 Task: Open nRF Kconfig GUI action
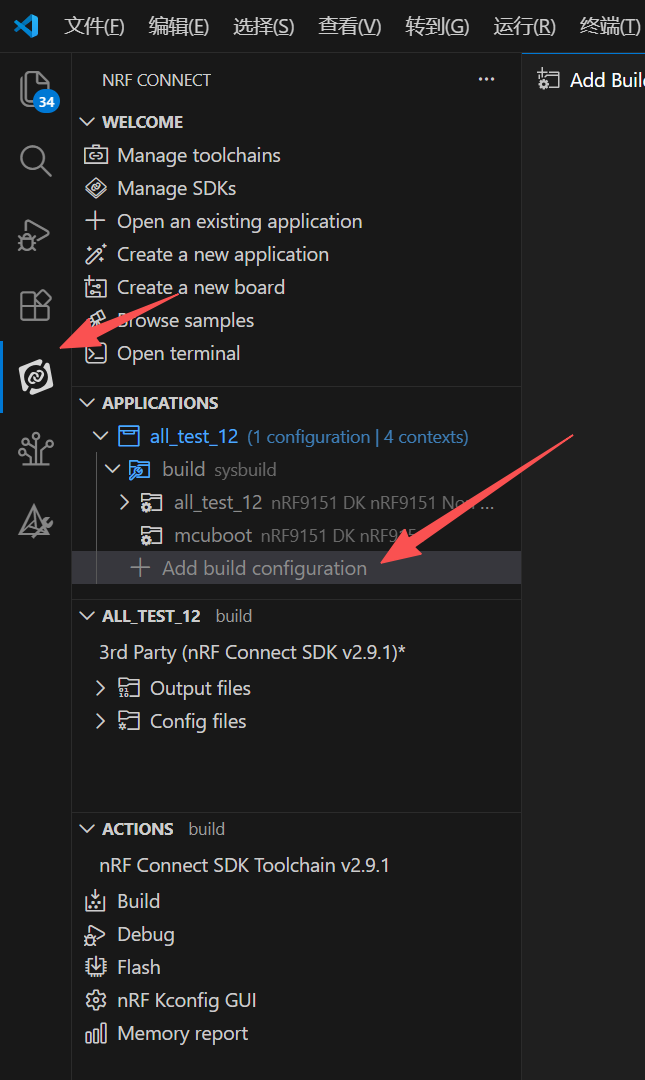(187, 1000)
